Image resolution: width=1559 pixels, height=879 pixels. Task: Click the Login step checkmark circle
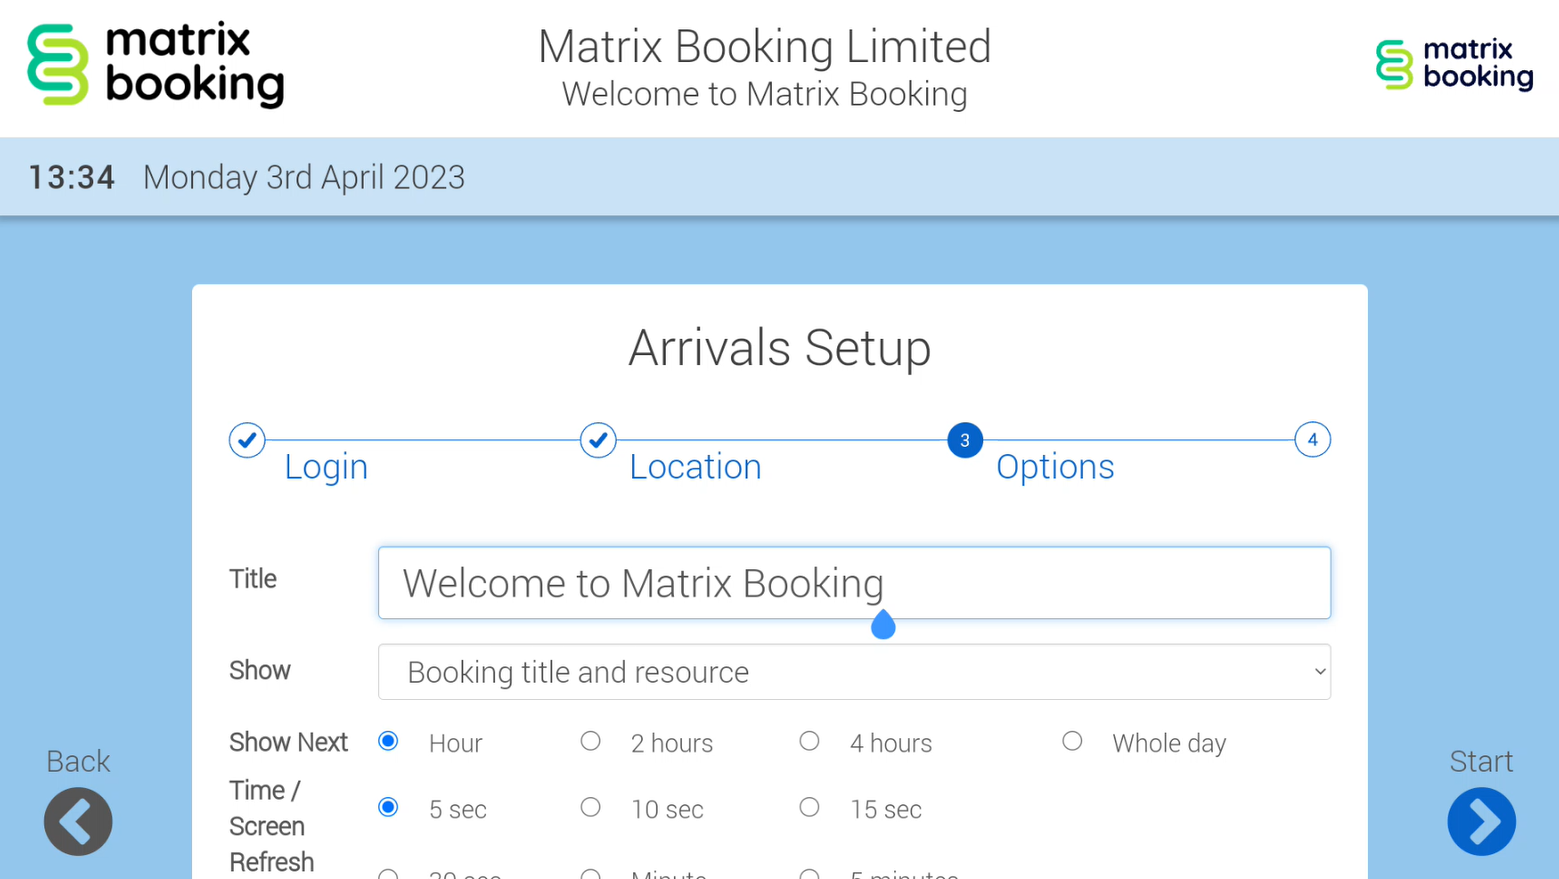247,440
